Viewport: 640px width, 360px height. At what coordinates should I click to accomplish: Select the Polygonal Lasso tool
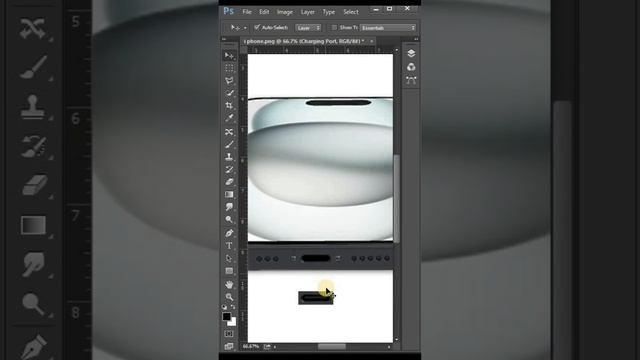tap(229, 80)
